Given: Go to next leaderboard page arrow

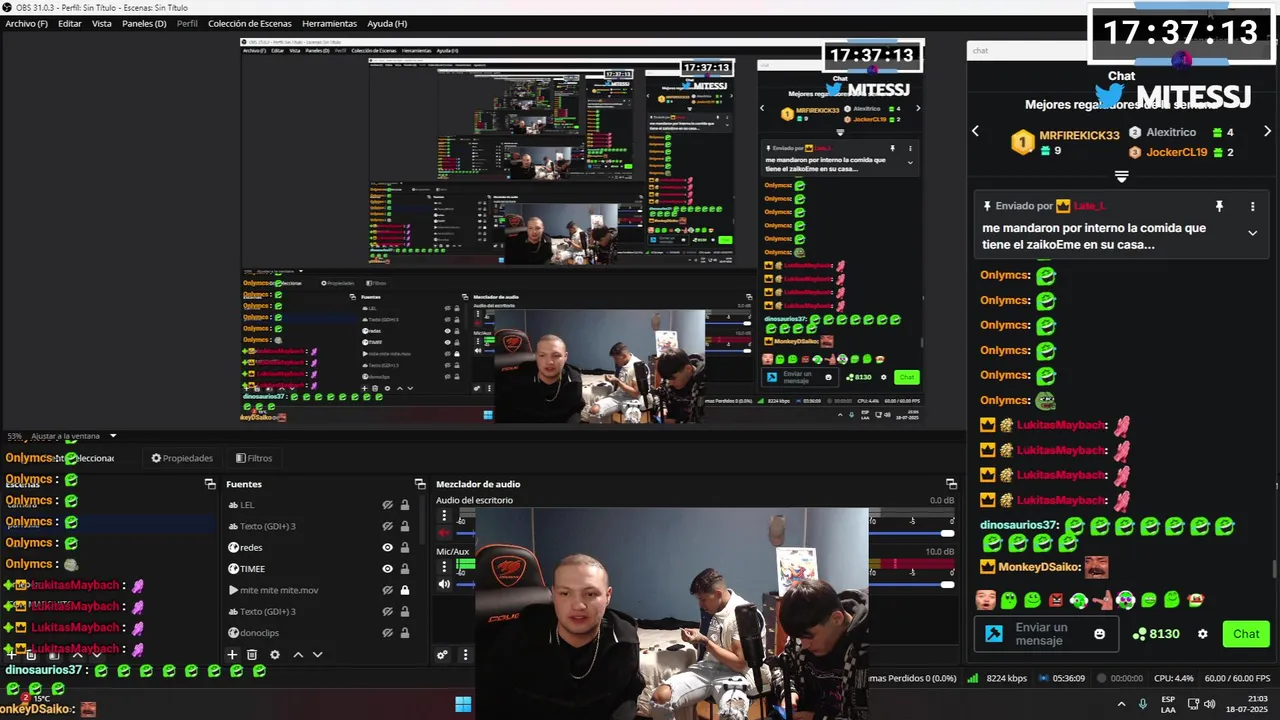Looking at the screenshot, I should (1267, 131).
